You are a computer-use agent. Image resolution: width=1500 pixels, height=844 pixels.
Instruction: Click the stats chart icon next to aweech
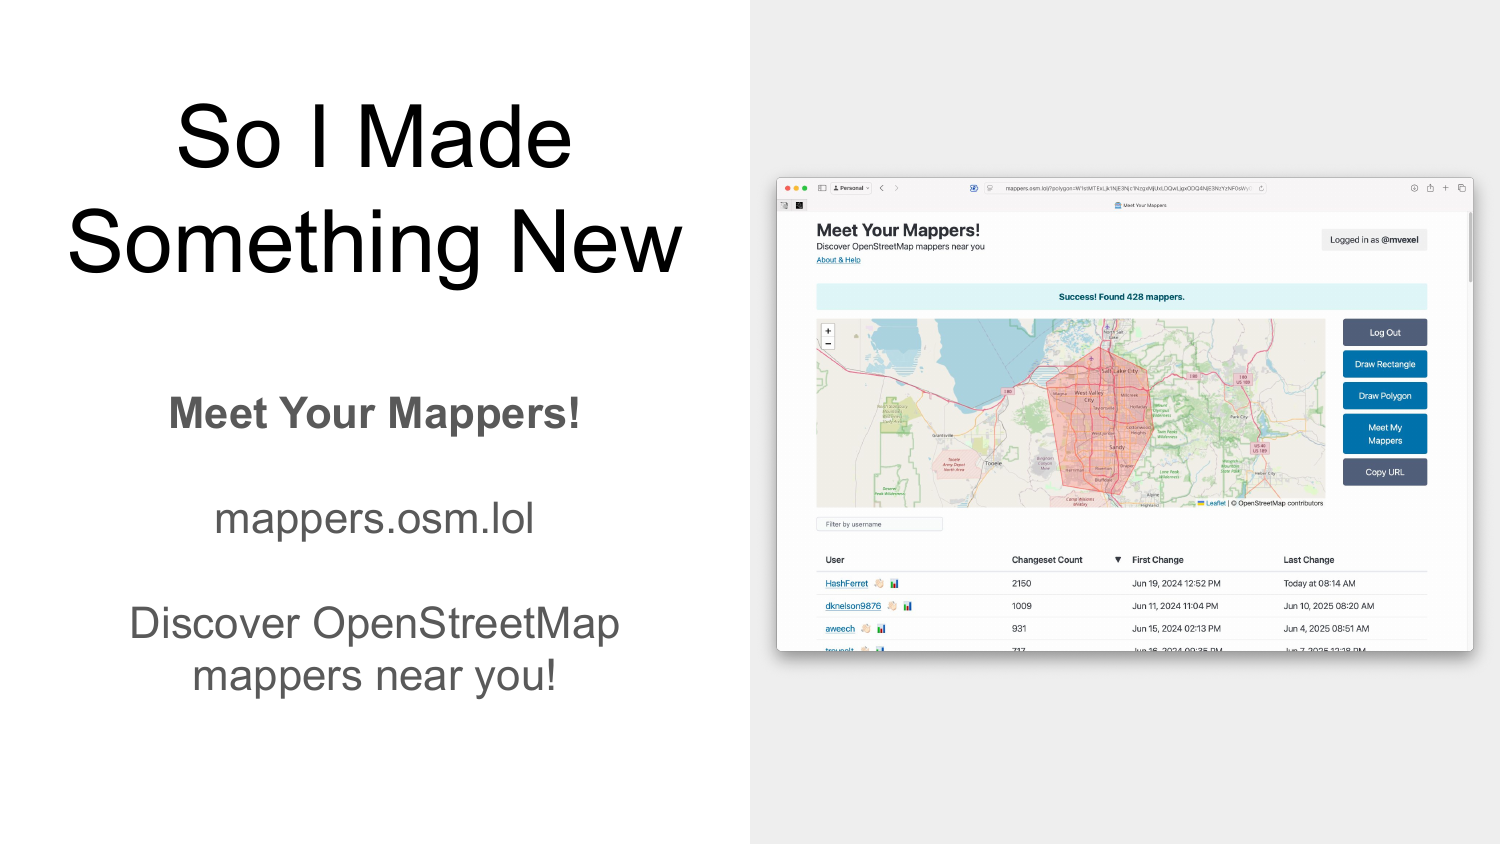[x=881, y=629]
